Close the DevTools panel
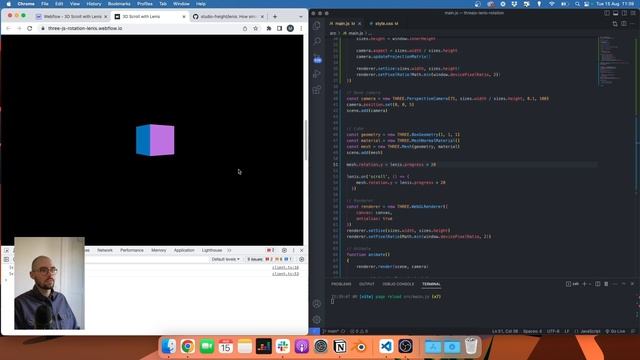The image size is (640, 360). tap(302, 250)
